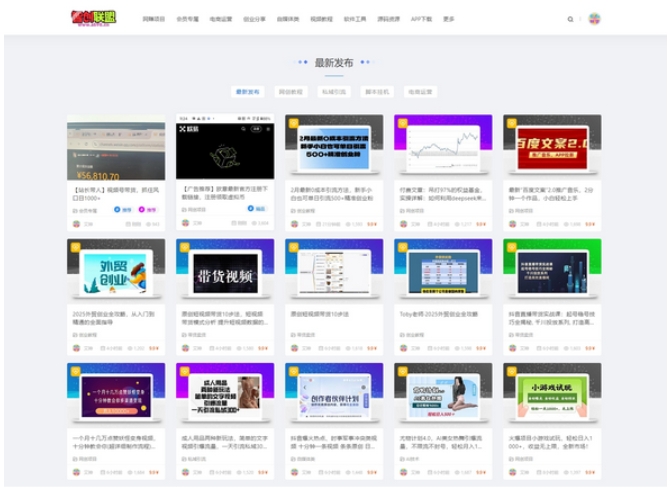Image resolution: width=670 pixels, height=490 pixels.
Task: Open the search magnifier icon
Action: (x=571, y=19)
